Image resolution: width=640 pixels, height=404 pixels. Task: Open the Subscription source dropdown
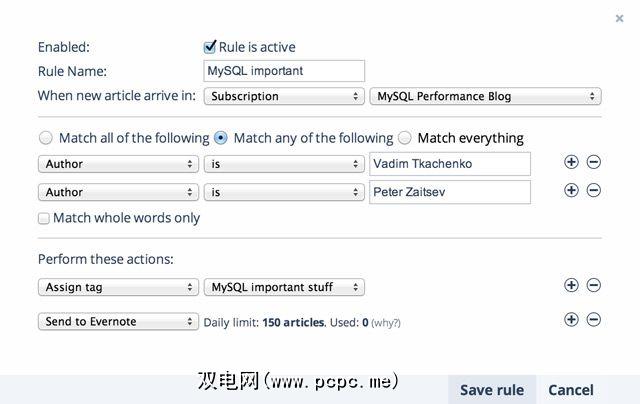click(283, 96)
